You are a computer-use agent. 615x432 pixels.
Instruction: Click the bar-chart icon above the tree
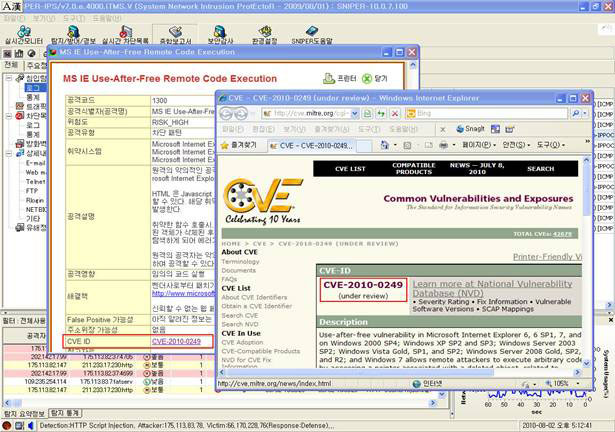19,53
